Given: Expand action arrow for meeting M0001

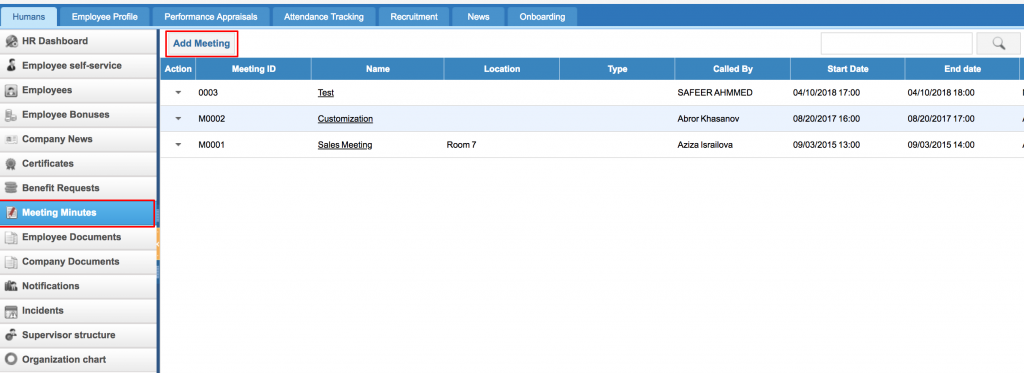Looking at the screenshot, I should [178, 145].
